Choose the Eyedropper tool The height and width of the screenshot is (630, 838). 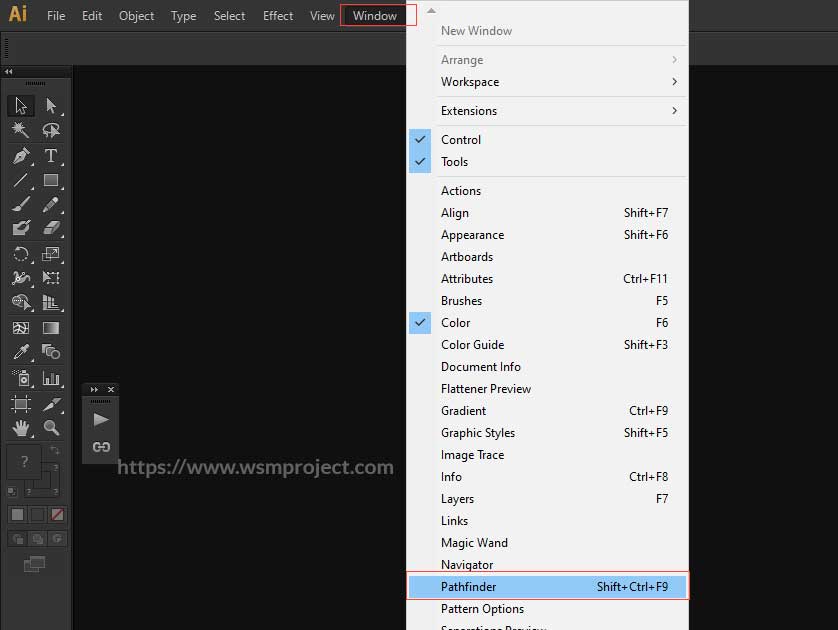(20, 351)
